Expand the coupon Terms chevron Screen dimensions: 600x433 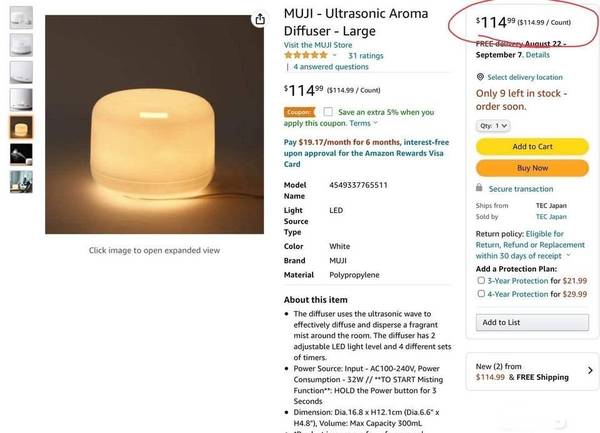[376, 123]
